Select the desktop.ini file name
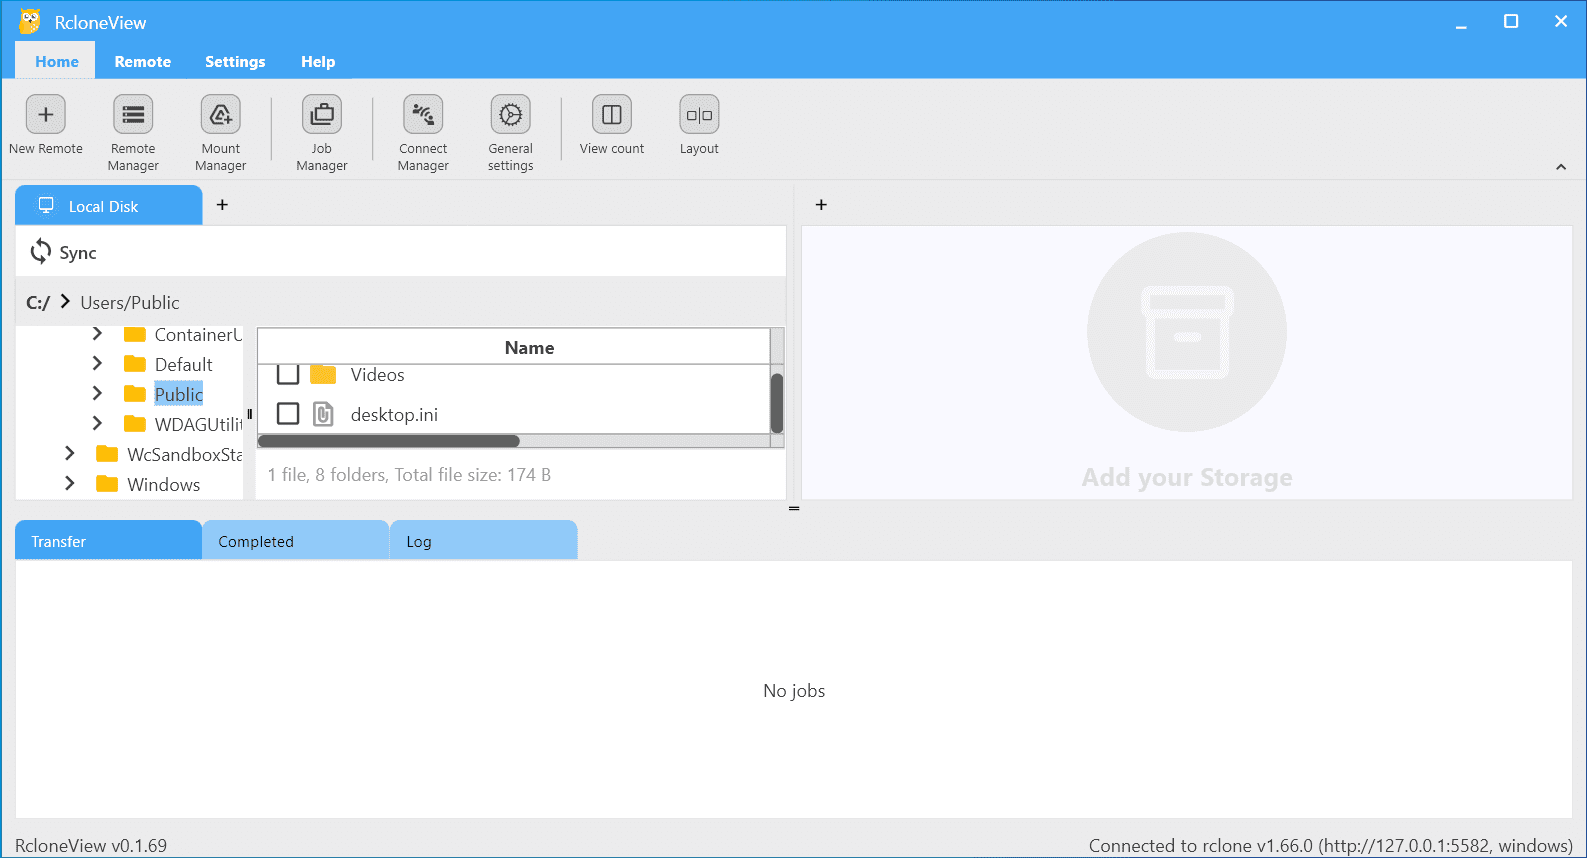Image resolution: width=1587 pixels, height=858 pixels. 394,415
